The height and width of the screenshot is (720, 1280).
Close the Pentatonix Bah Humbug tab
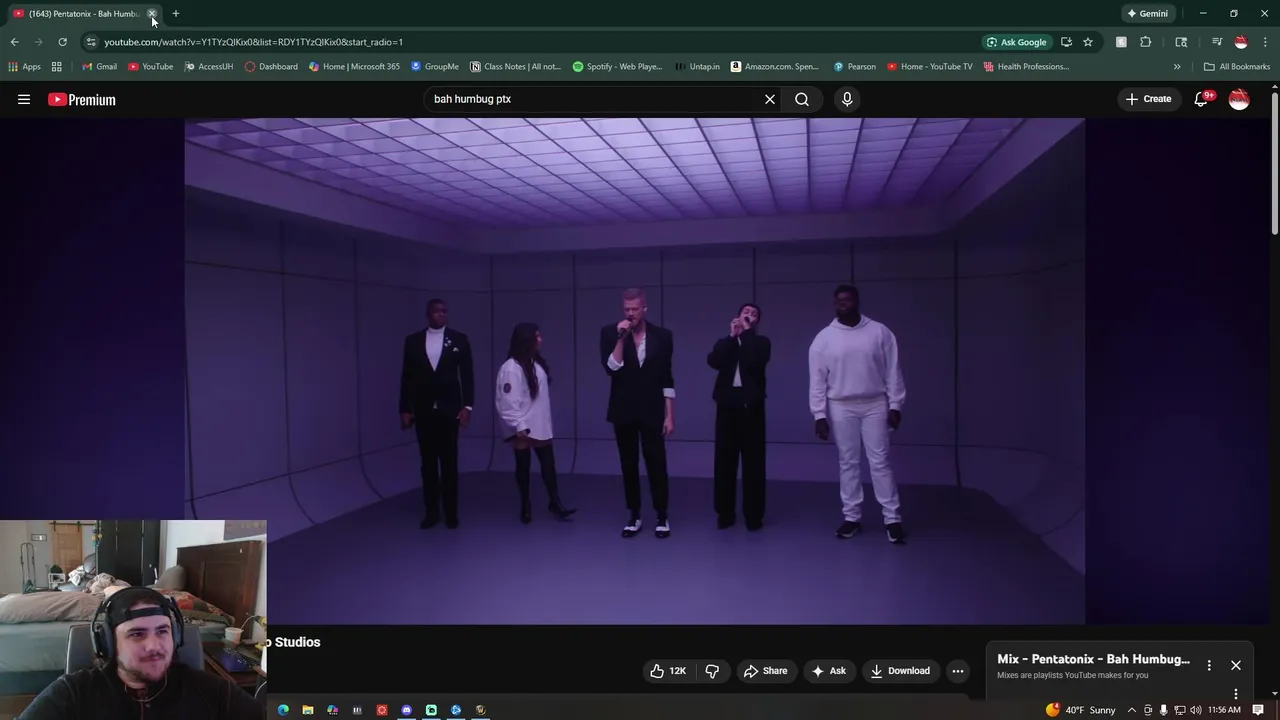152,13
